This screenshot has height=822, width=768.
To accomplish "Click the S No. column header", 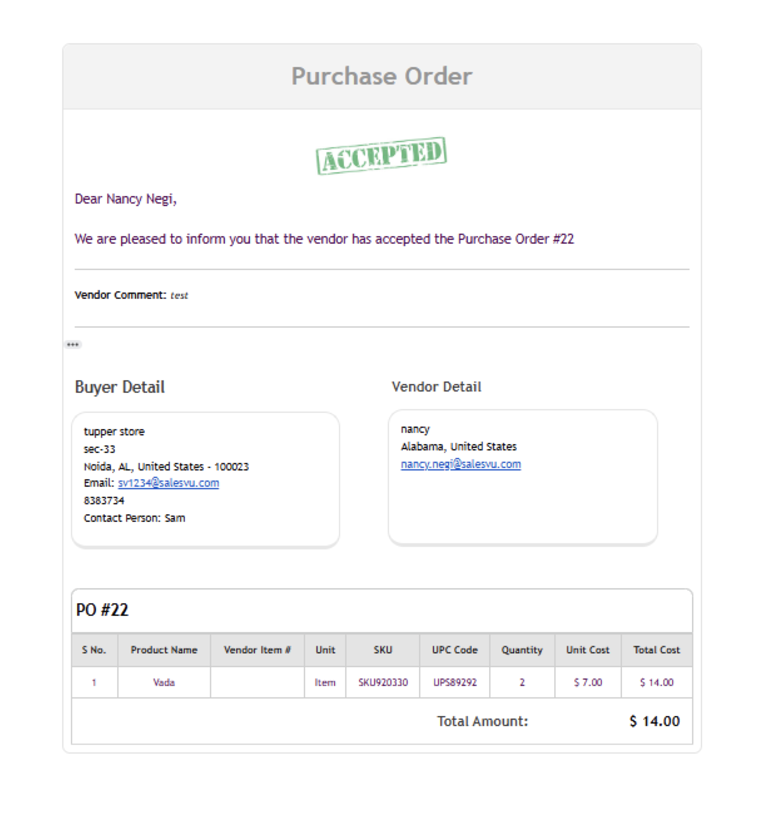I will click(x=94, y=650).
